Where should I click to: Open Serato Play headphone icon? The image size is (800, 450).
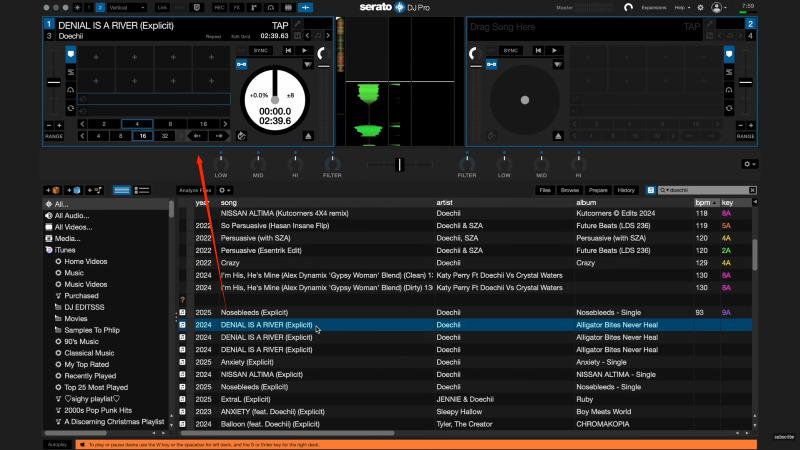click(271, 8)
